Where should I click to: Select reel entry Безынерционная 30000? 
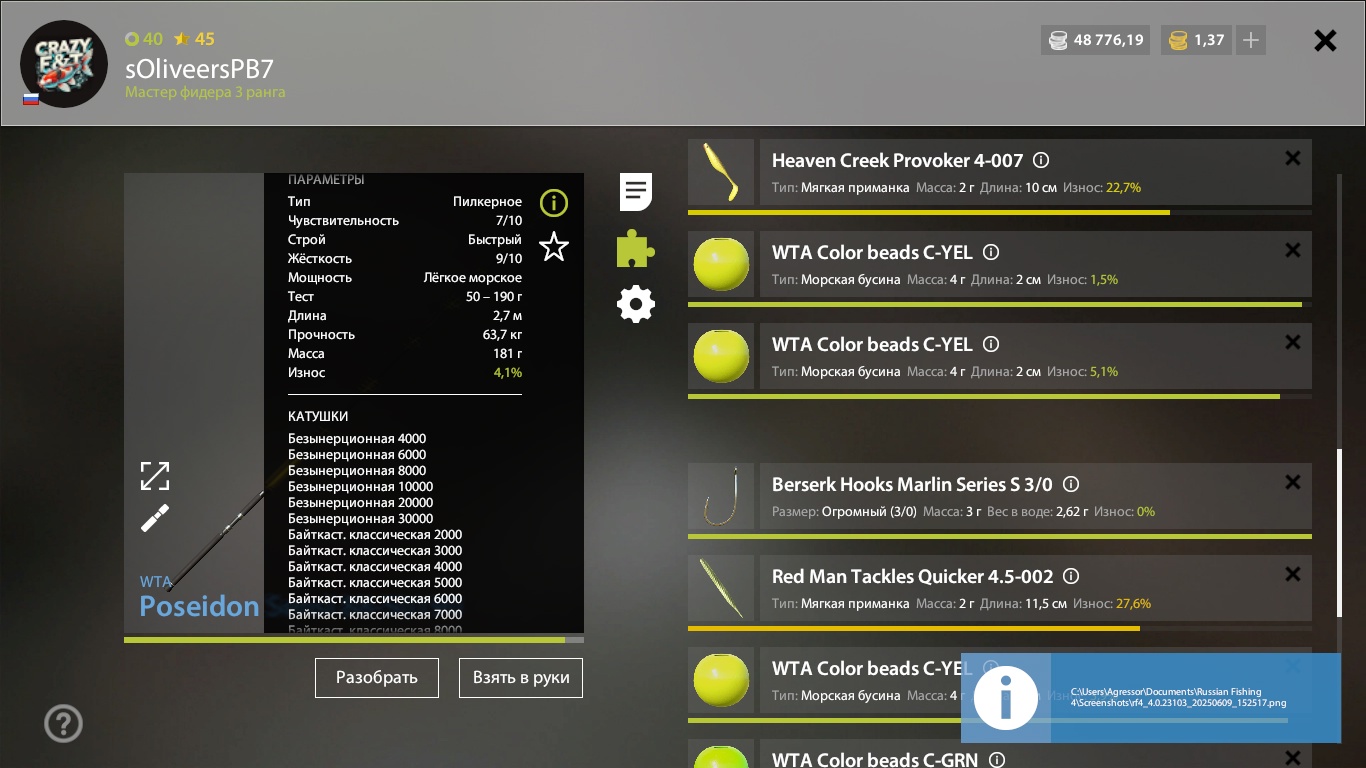(361, 518)
